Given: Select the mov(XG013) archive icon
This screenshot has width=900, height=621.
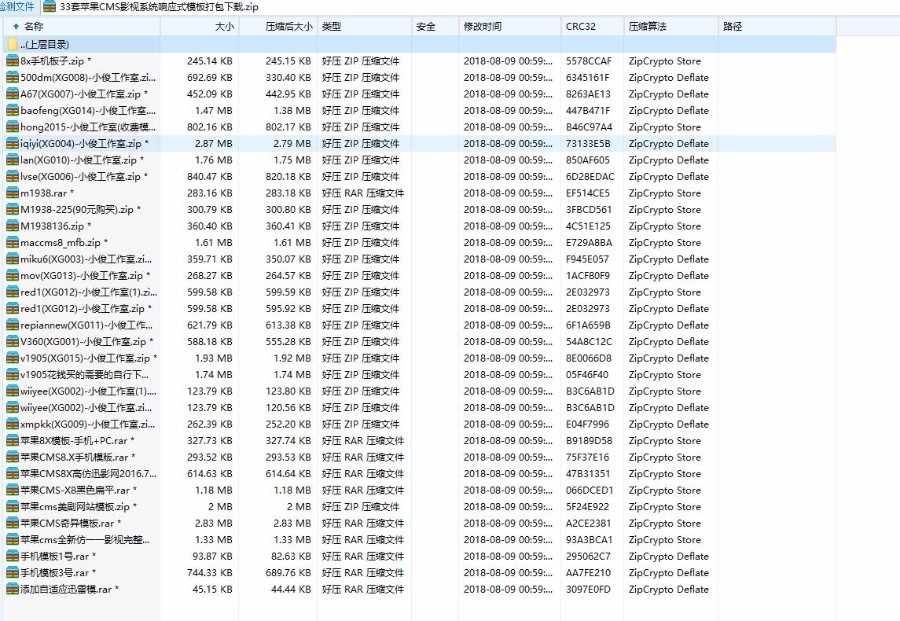Looking at the screenshot, I should coord(12,275).
